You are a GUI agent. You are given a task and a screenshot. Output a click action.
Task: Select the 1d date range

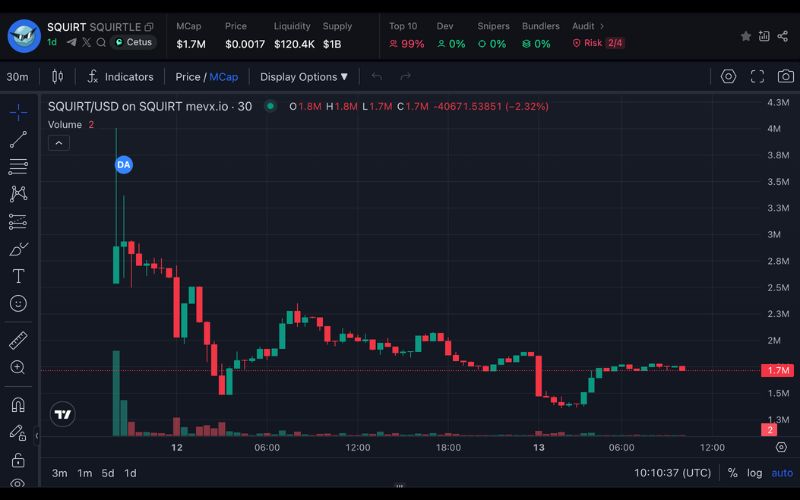click(x=131, y=473)
